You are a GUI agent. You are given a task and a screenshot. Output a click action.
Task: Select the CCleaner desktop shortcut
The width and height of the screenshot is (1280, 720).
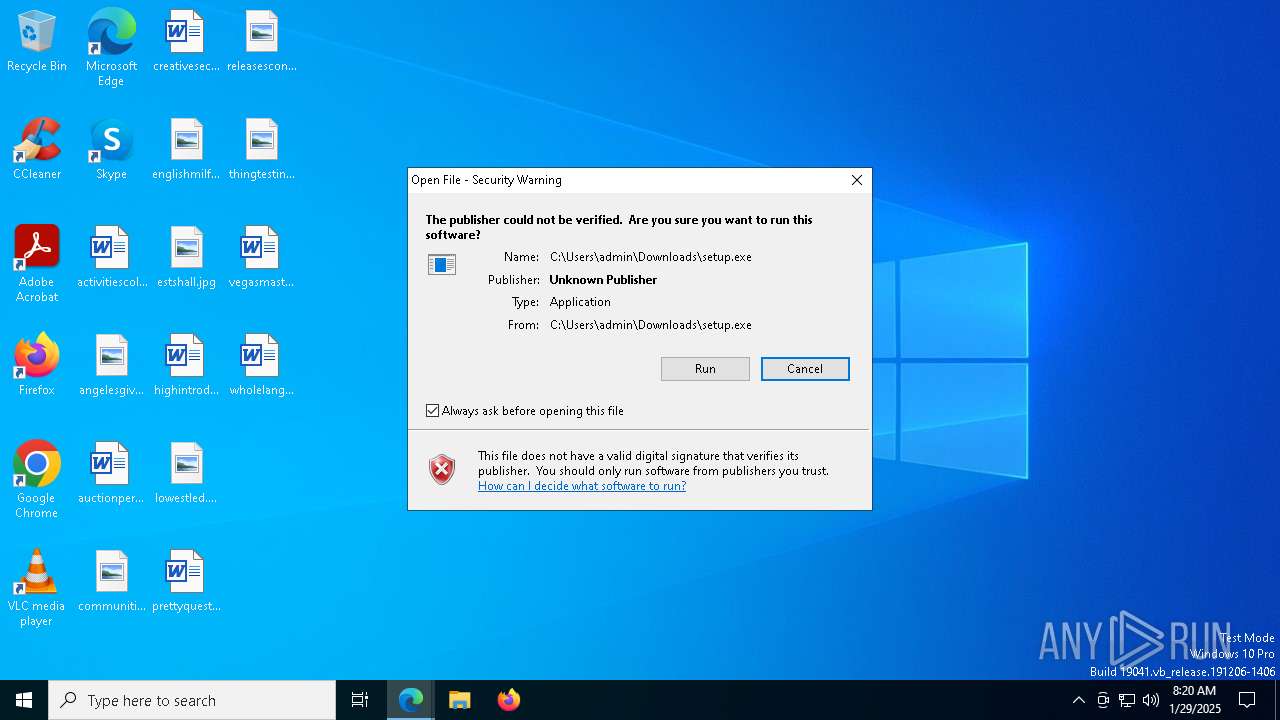tap(37, 150)
